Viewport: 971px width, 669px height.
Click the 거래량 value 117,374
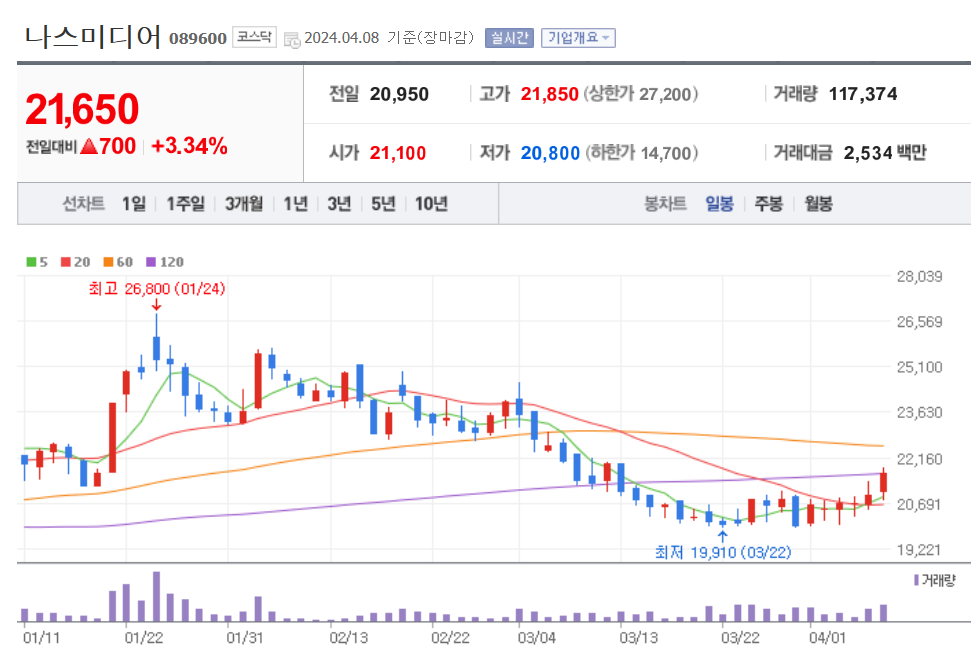(x=863, y=94)
